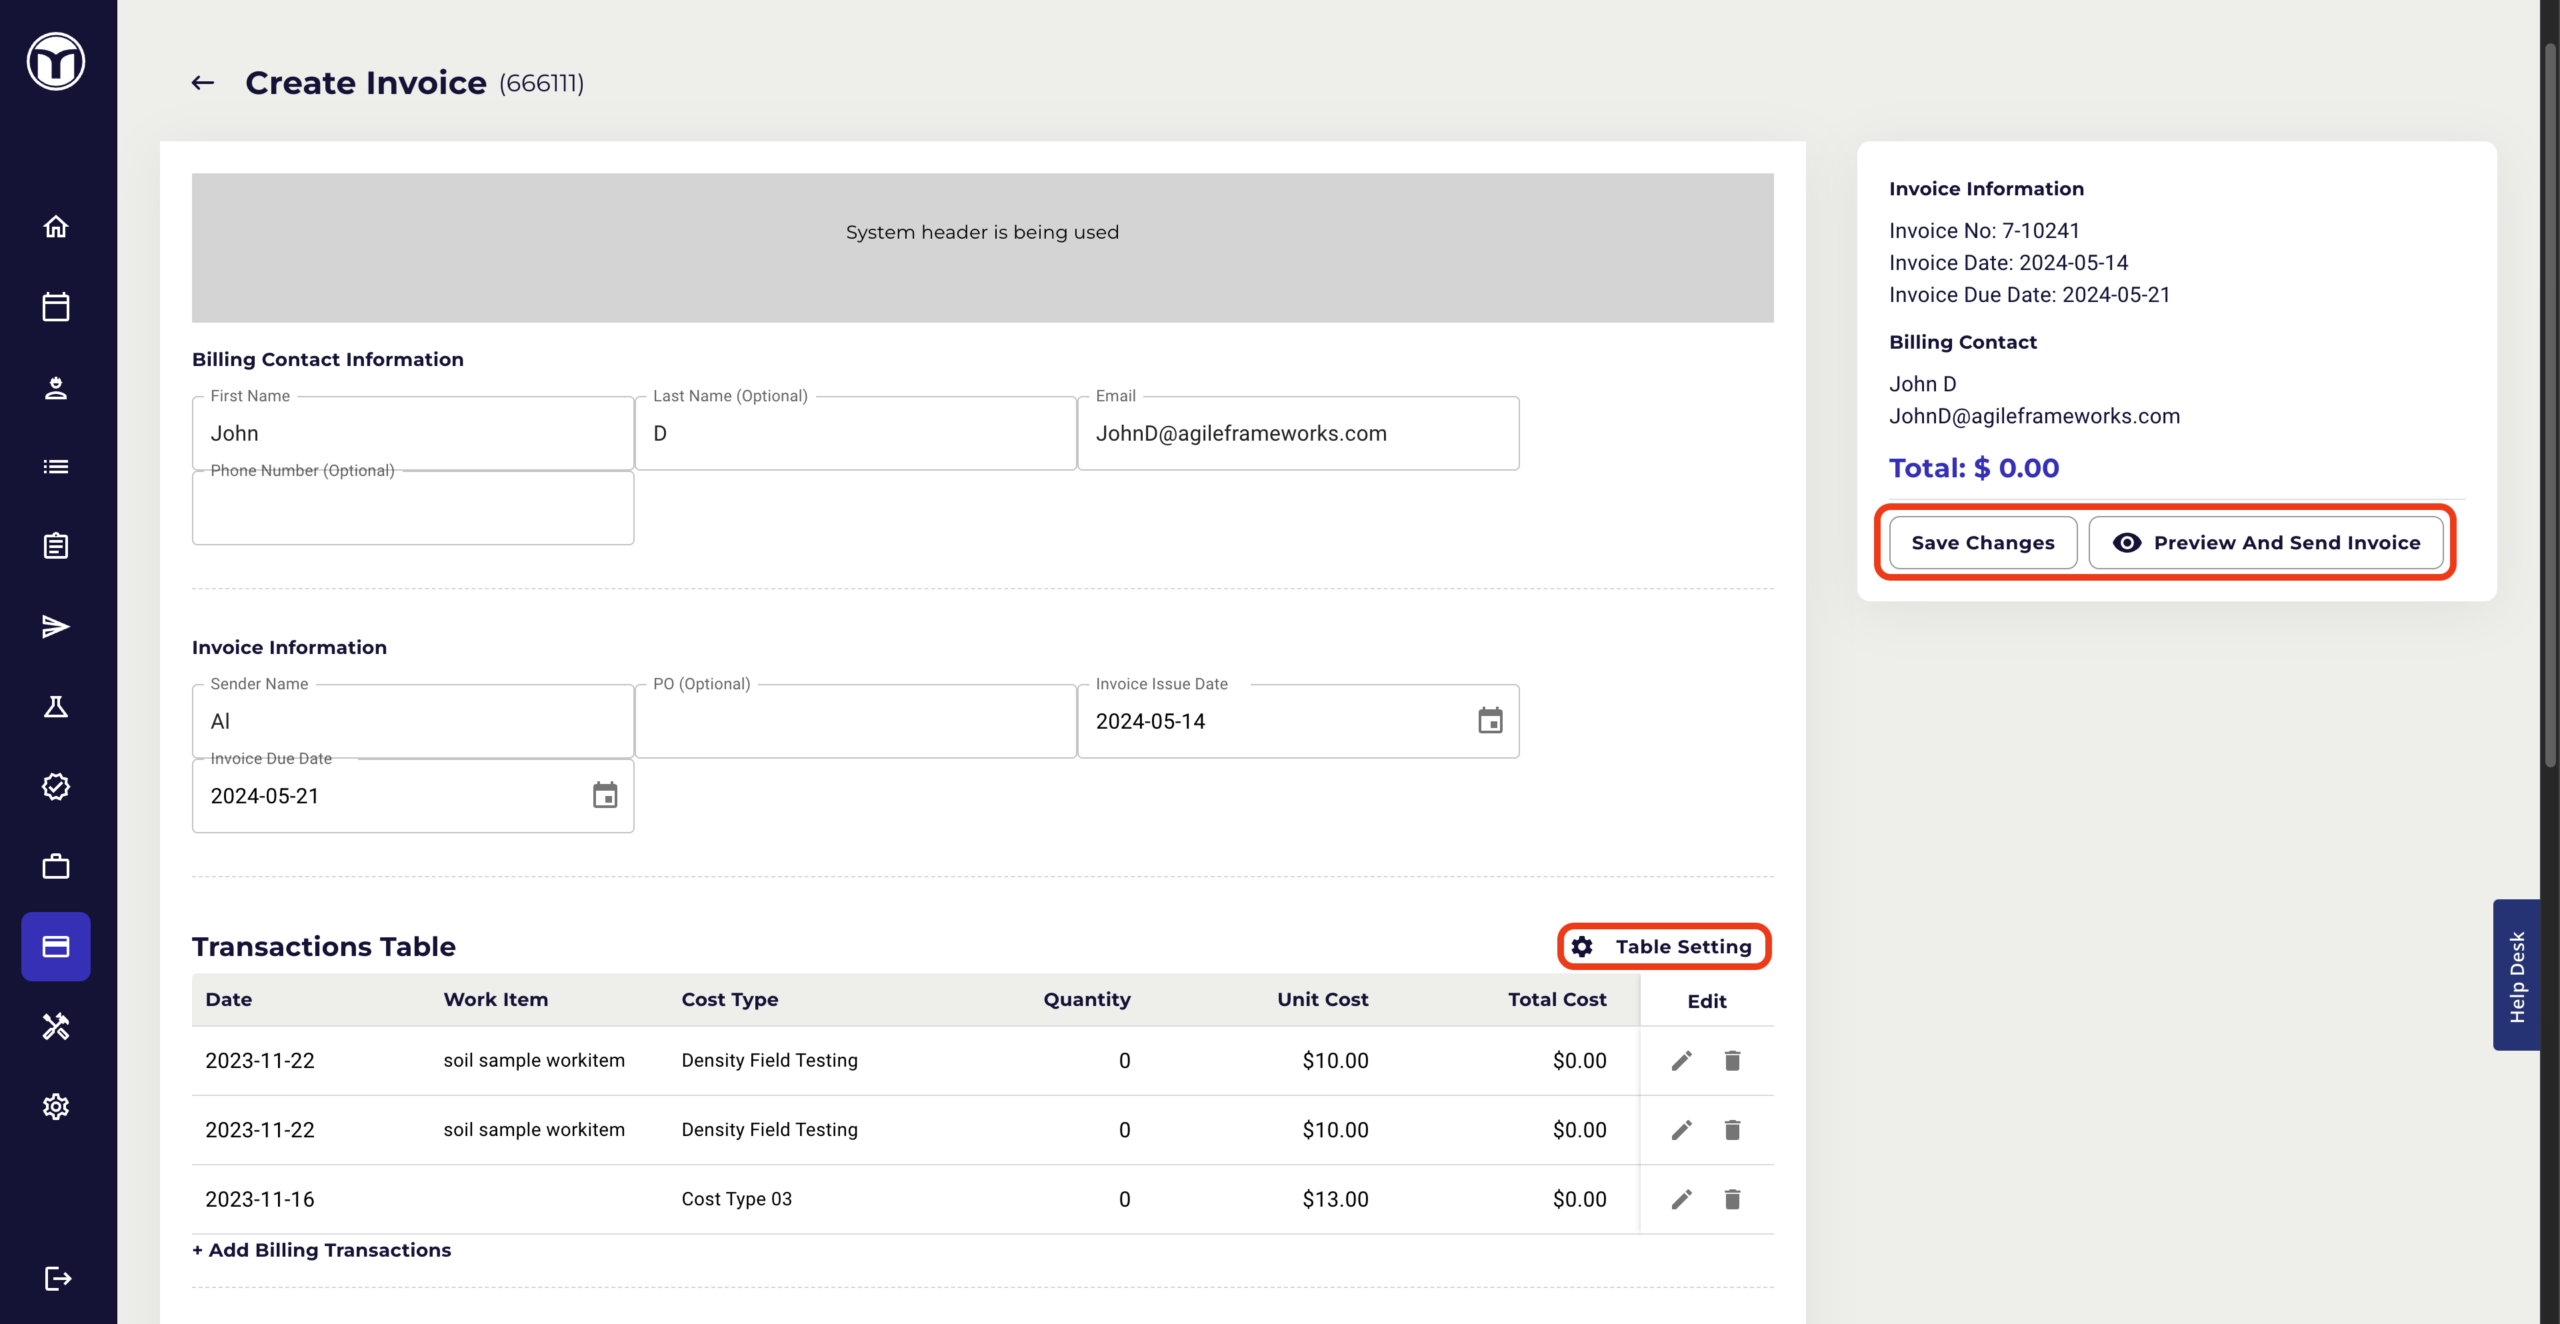Open the Table Setting button
Viewport: 2560px width, 1324px height.
[1664, 947]
